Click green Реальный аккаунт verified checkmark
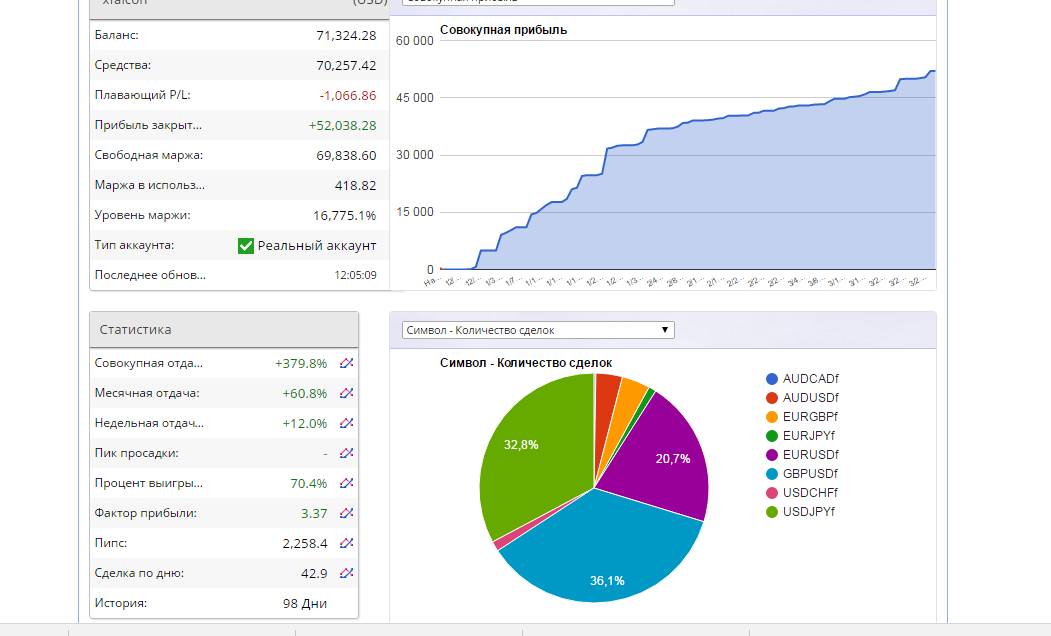1051x636 pixels. 246,246
